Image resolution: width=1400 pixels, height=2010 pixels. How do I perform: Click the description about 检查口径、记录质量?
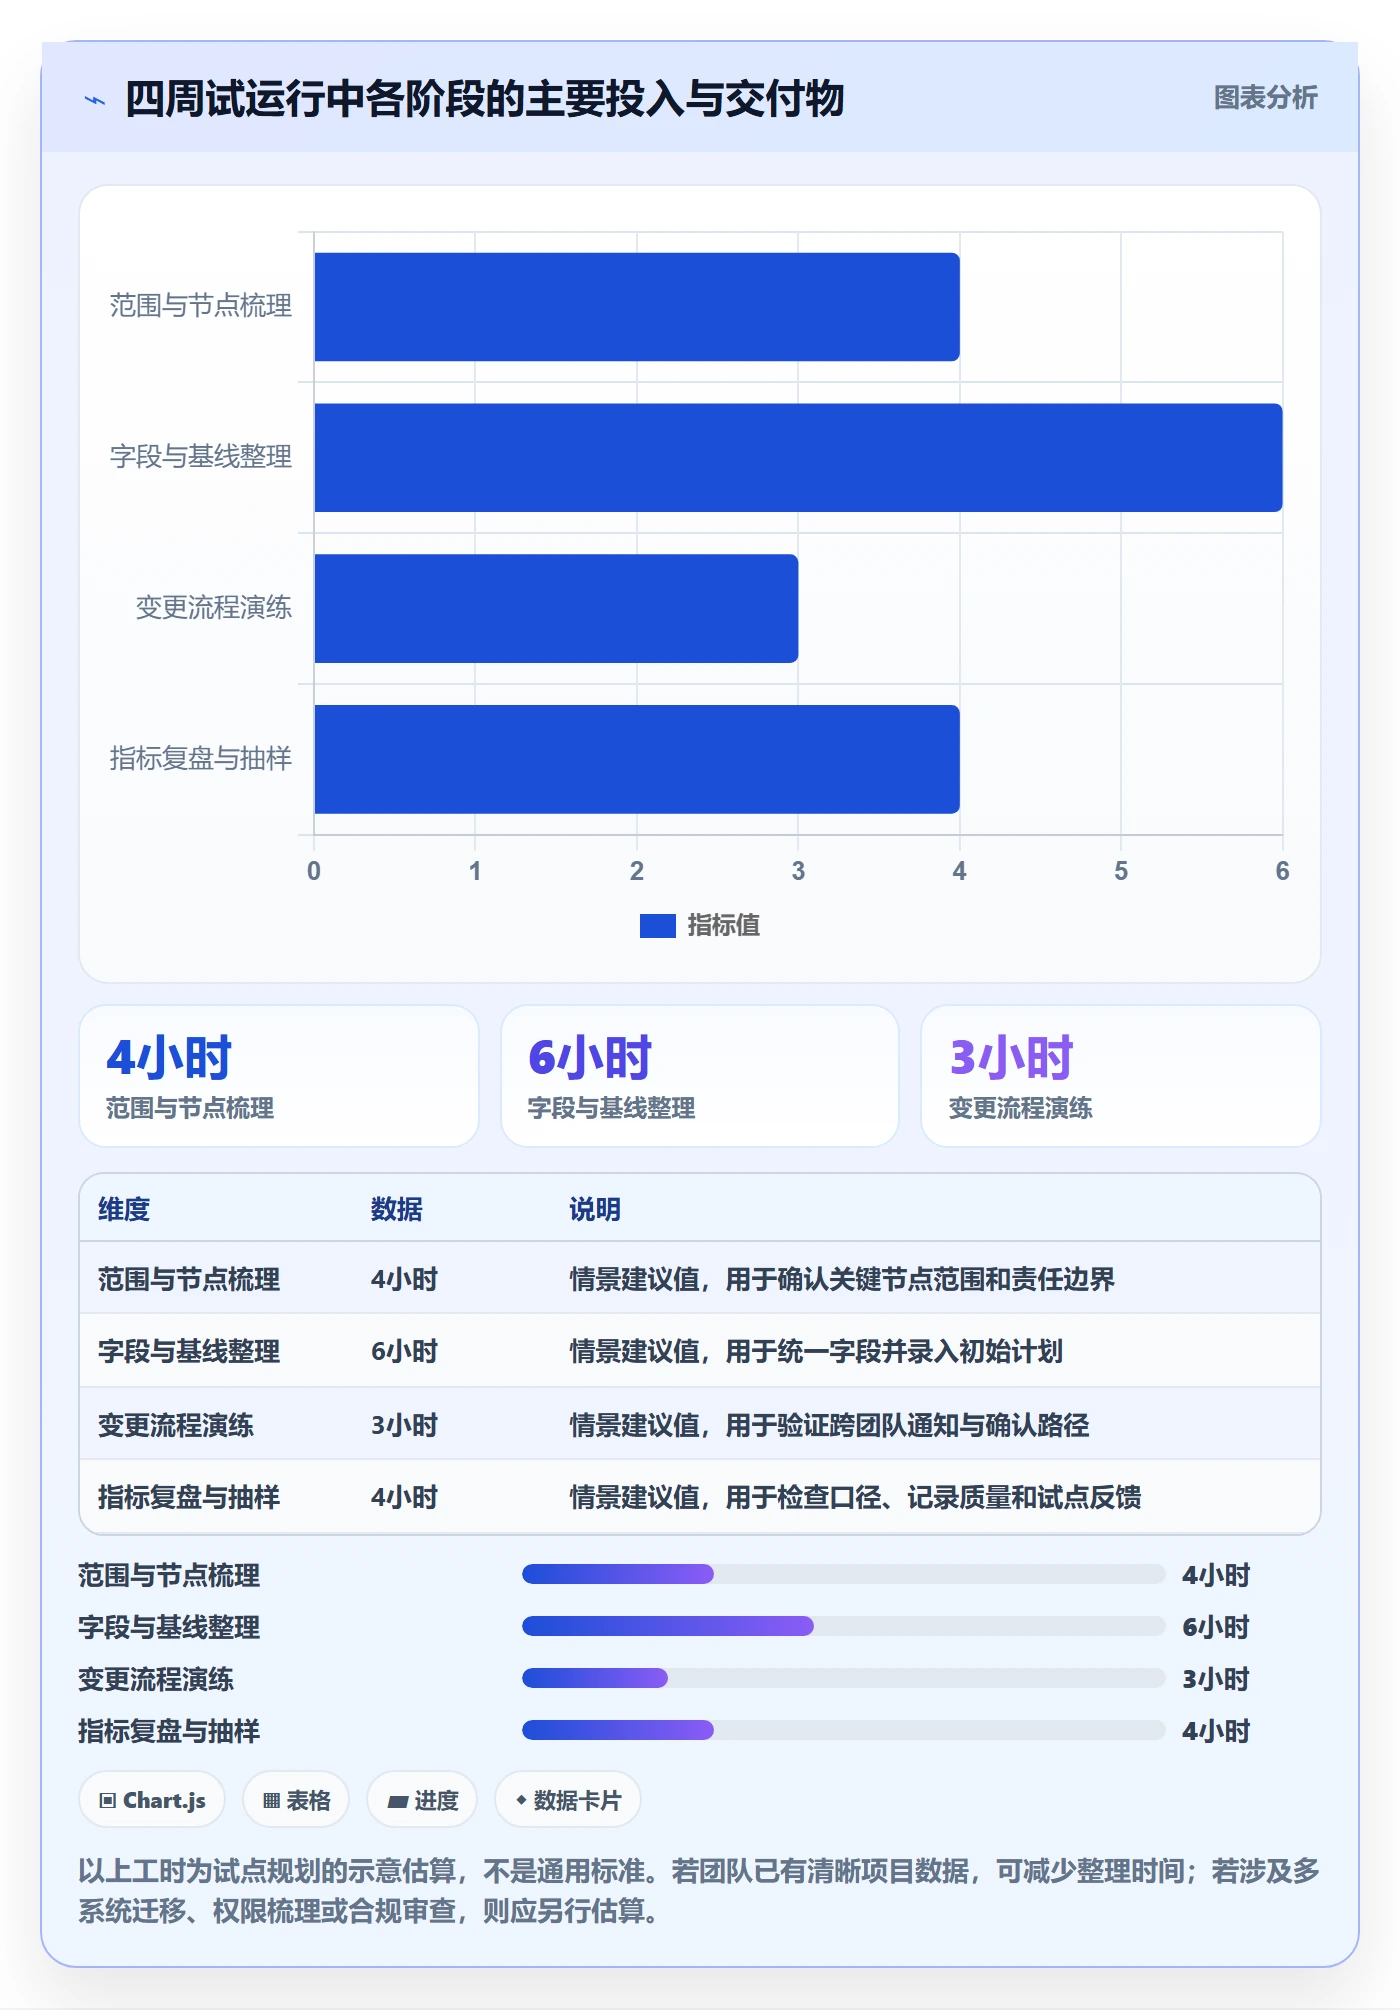coord(856,1497)
